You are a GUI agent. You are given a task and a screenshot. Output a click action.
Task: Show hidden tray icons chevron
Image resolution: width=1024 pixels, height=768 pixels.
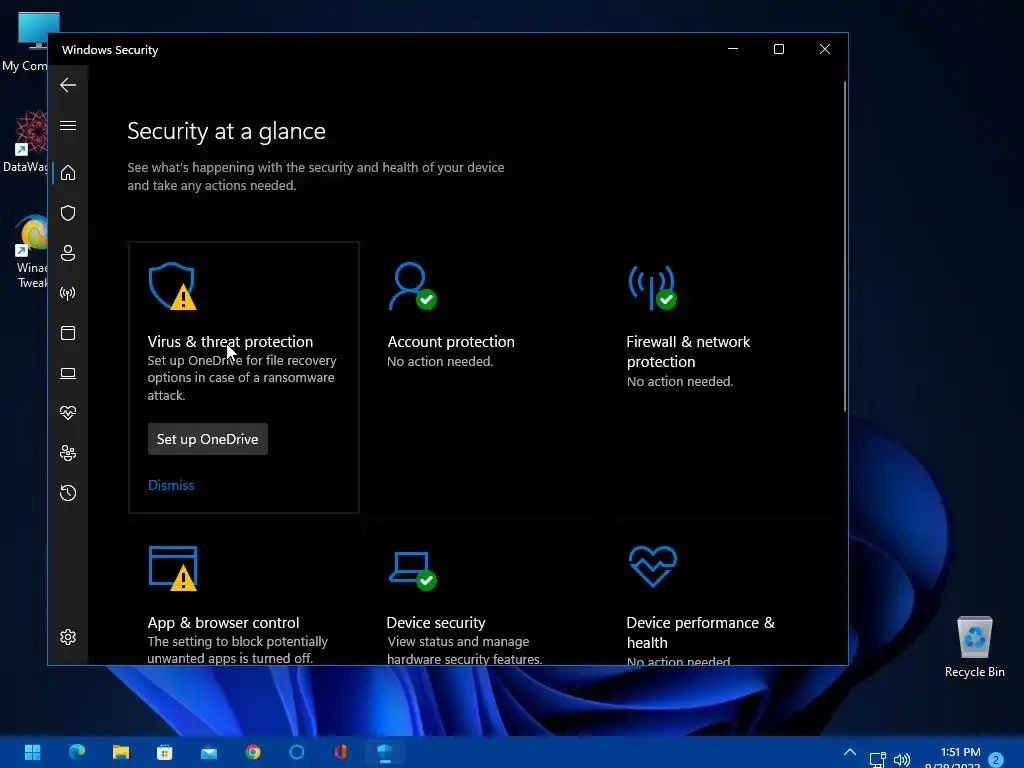(x=850, y=752)
